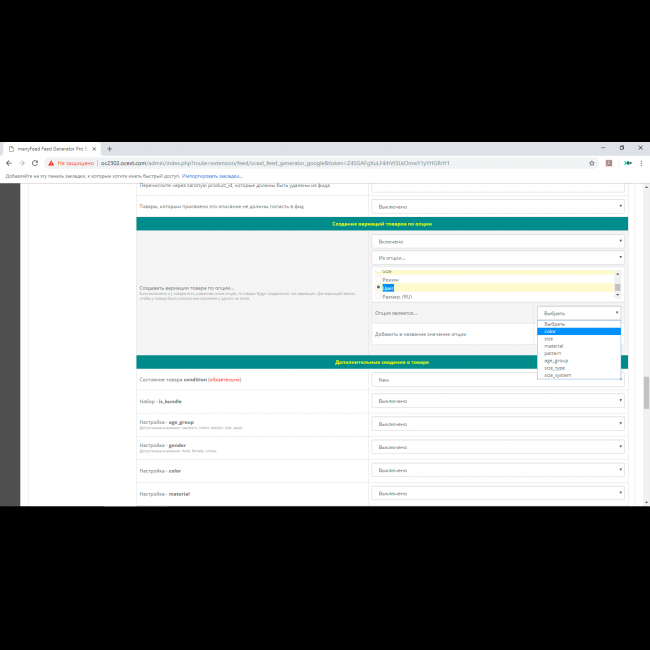This screenshot has height=650, width=650.
Task: Open new browser tab with plus
Action: pos(109,149)
